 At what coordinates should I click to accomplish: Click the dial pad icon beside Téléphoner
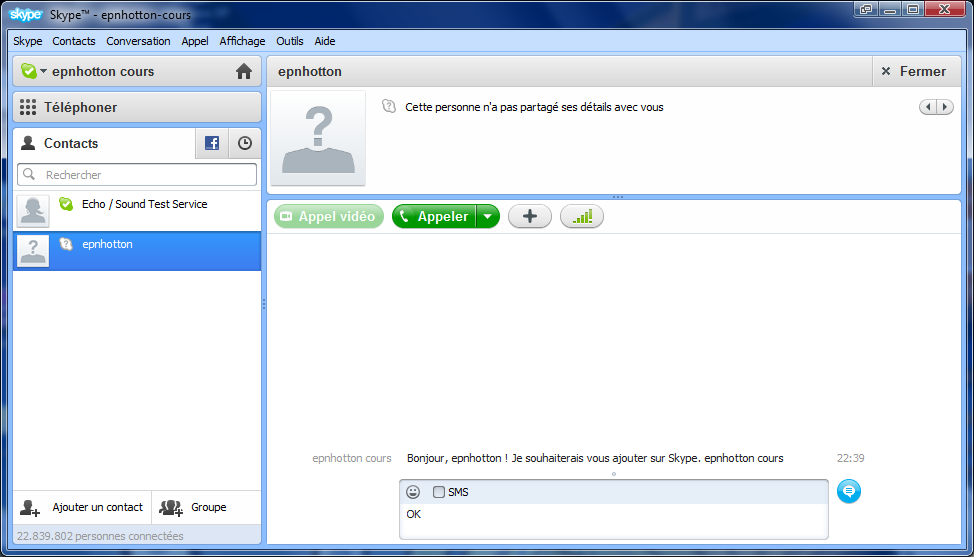click(x=28, y=107)
